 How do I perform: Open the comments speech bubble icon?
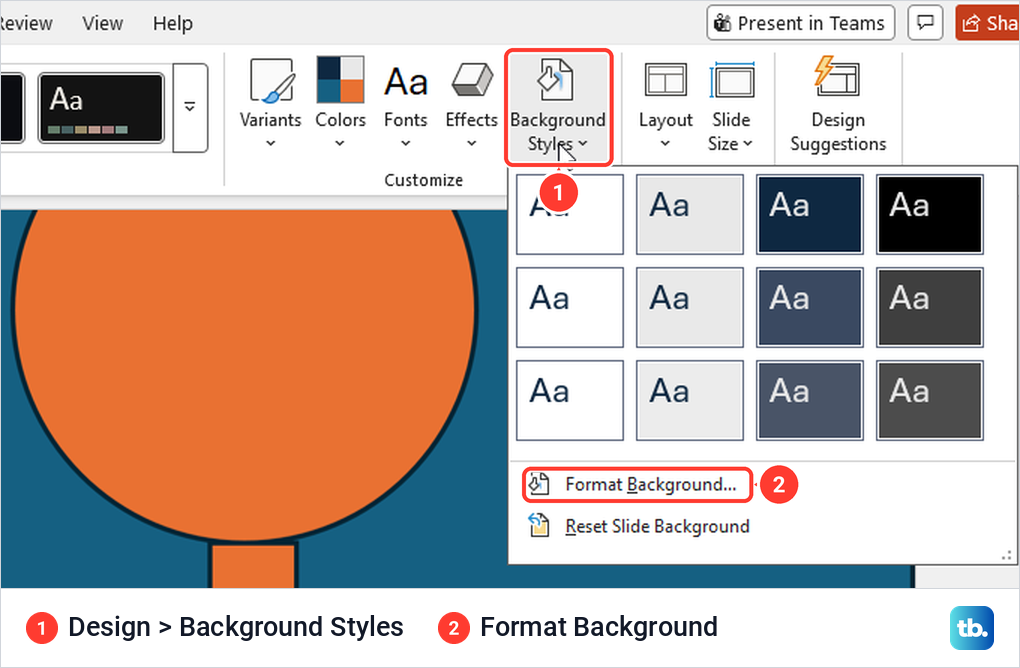click(925, 23)
